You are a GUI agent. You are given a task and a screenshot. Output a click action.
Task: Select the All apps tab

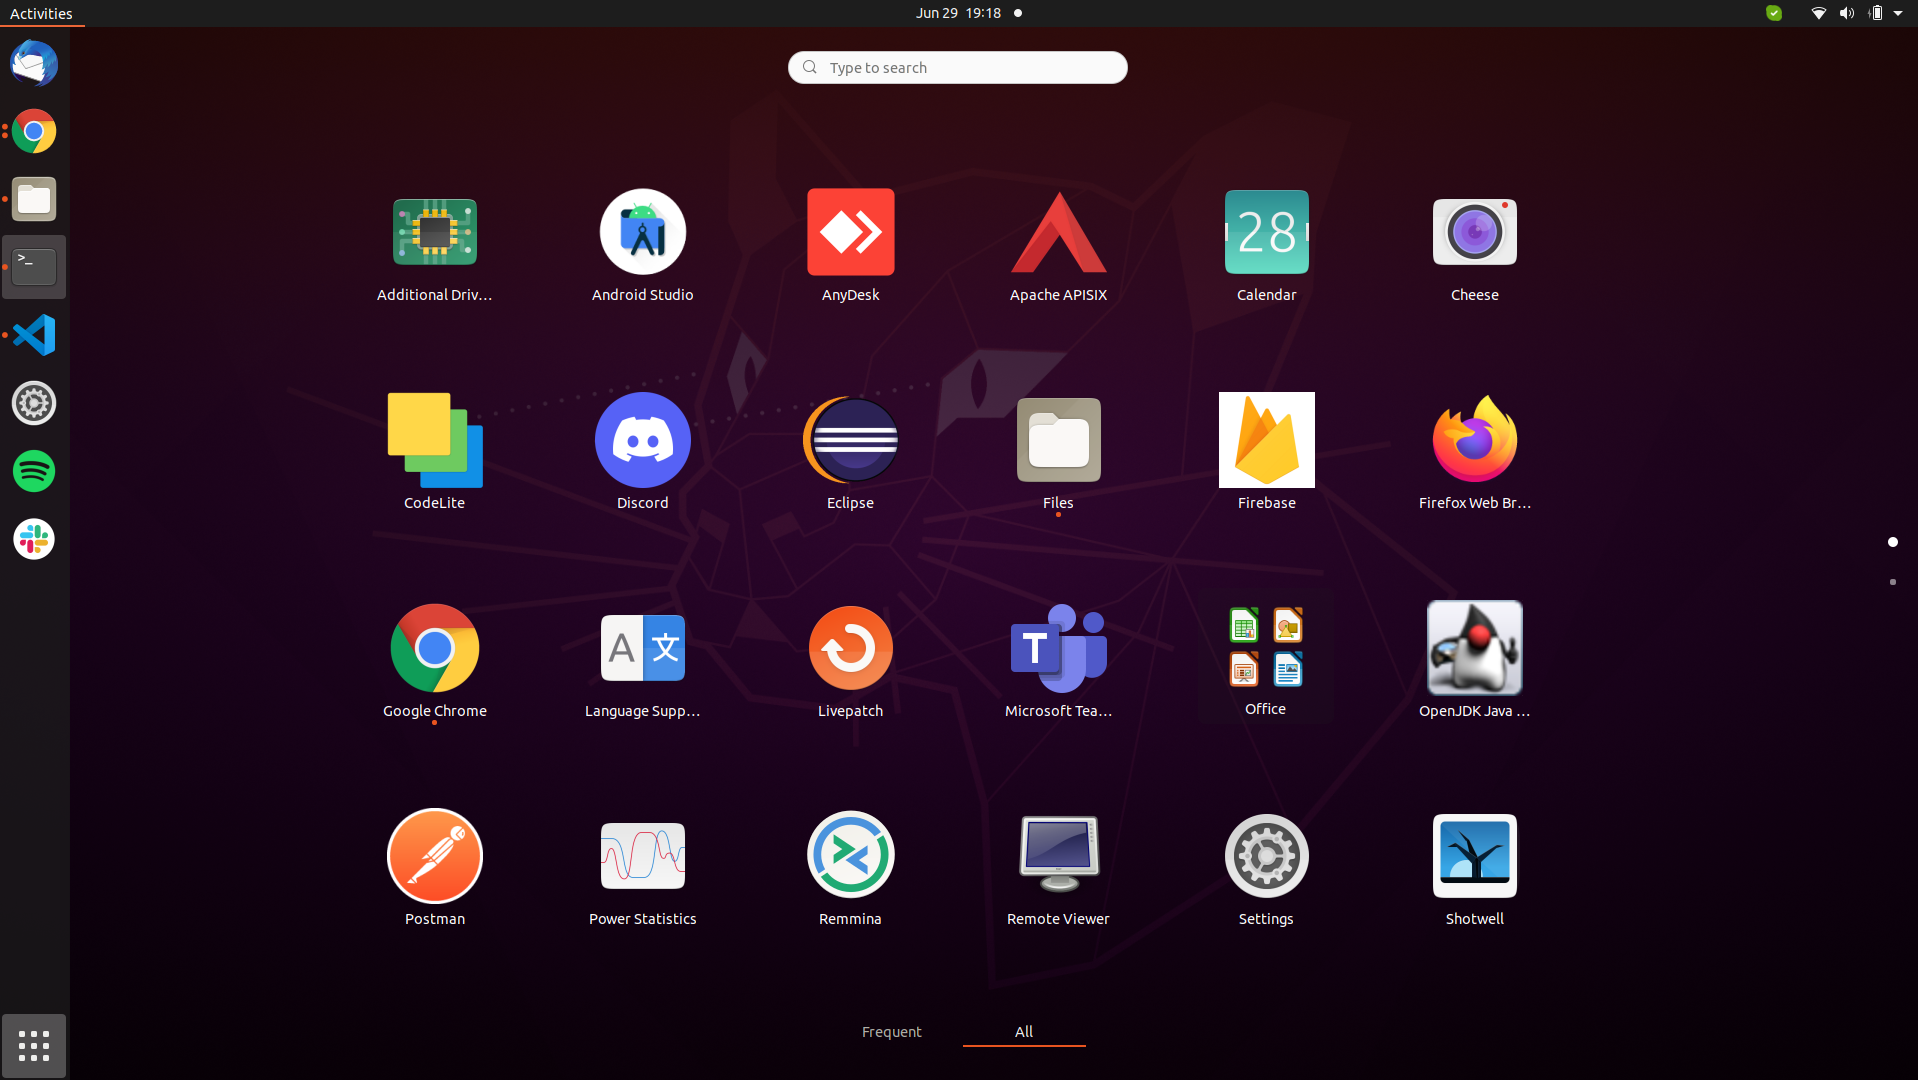[x=1024, y=1032]
